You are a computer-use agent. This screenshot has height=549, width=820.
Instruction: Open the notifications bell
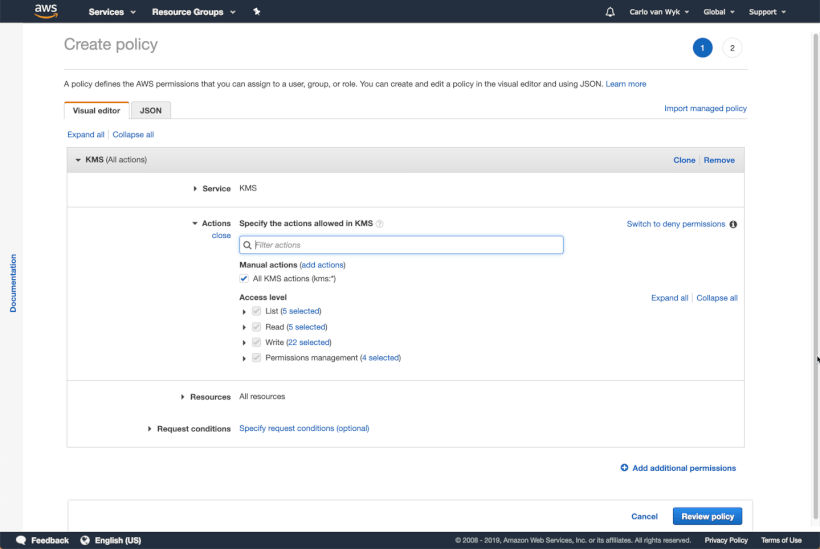tap(610, 12)
